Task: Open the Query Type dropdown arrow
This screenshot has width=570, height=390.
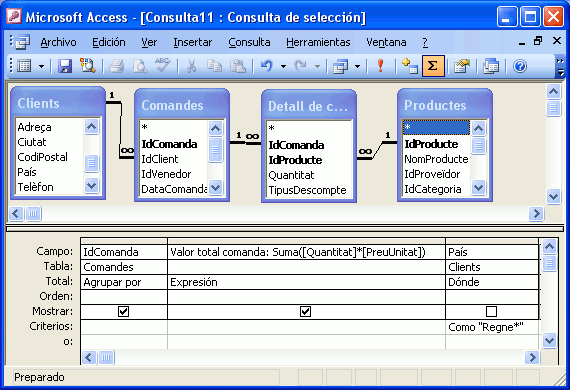Action: tap(357, 67)
